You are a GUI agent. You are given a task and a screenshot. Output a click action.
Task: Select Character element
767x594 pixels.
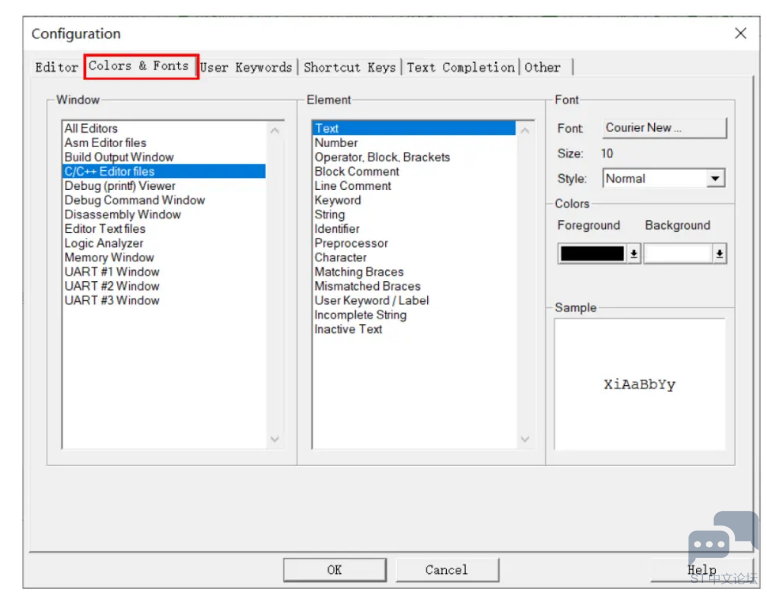pos(414,257)
